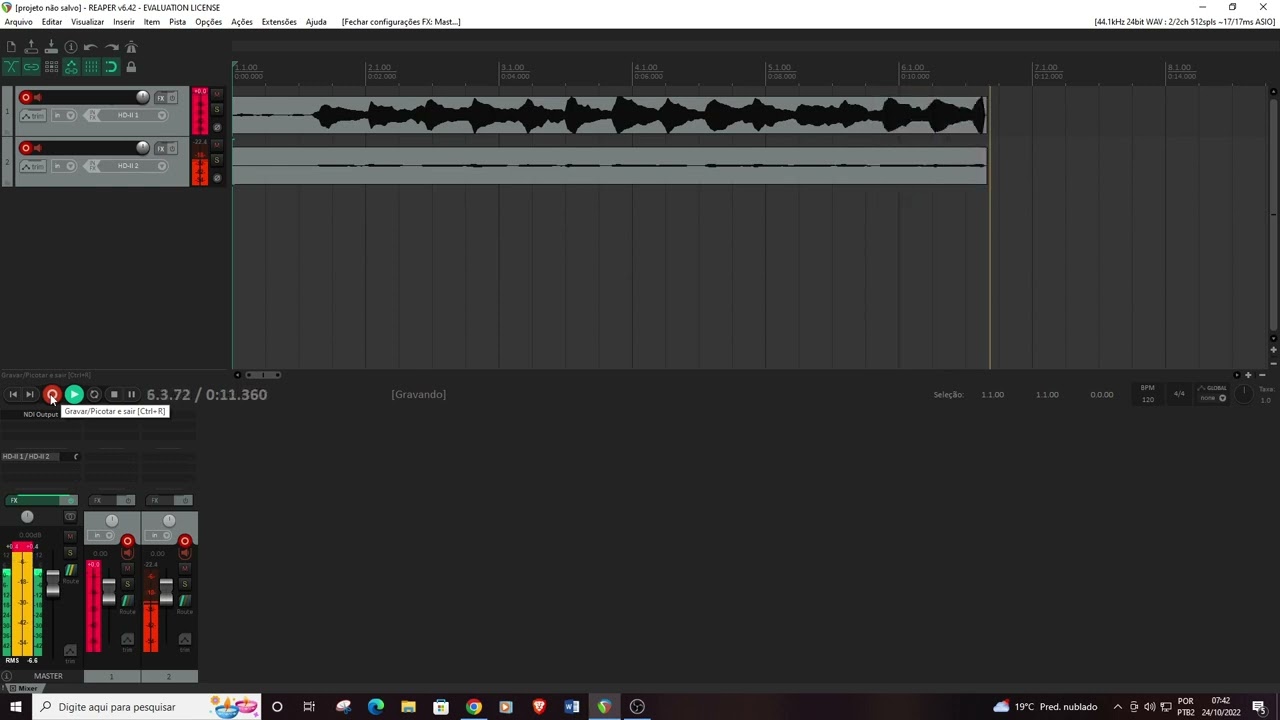Disarm record on track 1 in track panel
This screenshot has width=1280, height=720.
pyautogui.click(x=26, y=97)
